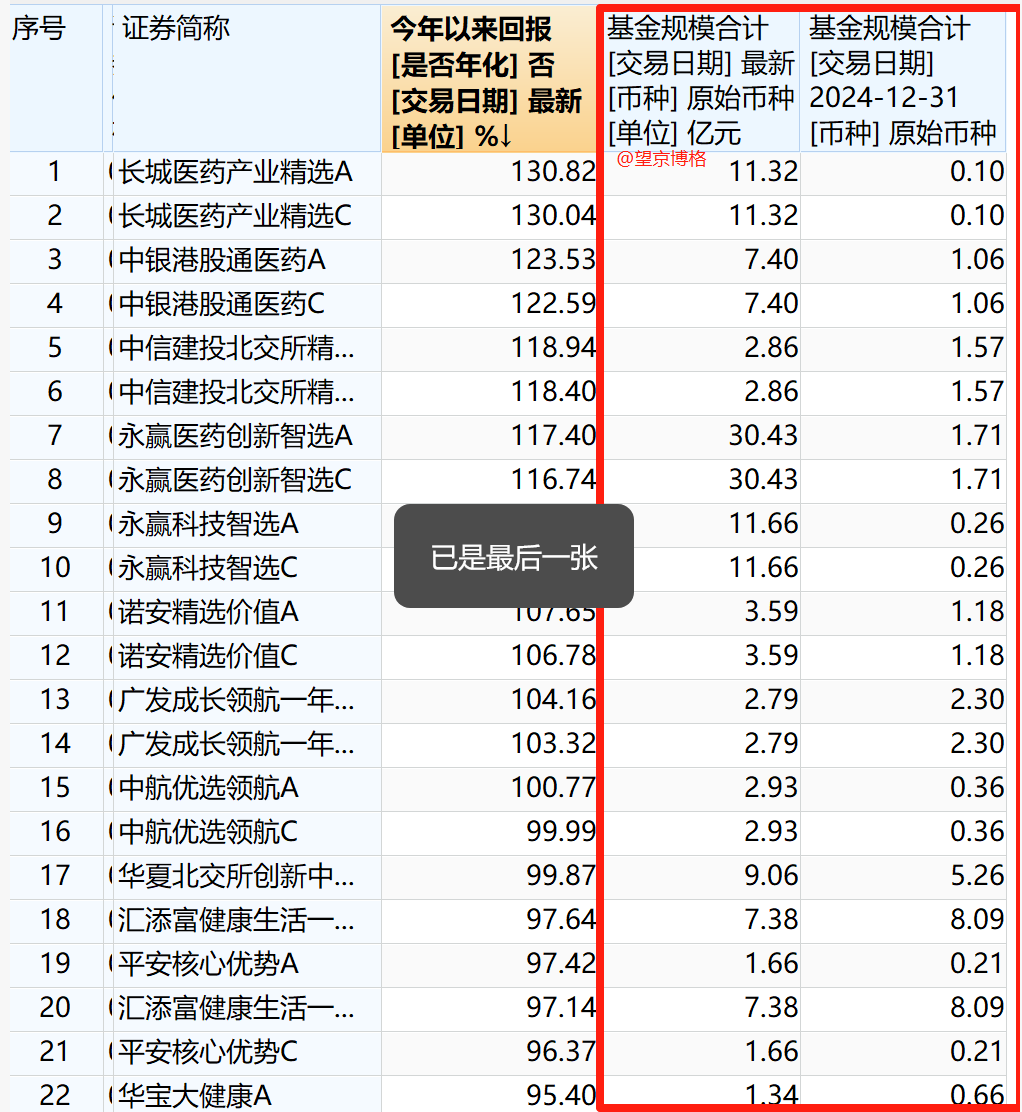Screen dimensions: 1022x1112
Task: Click return value 97.42
Action: pos(560,963)
